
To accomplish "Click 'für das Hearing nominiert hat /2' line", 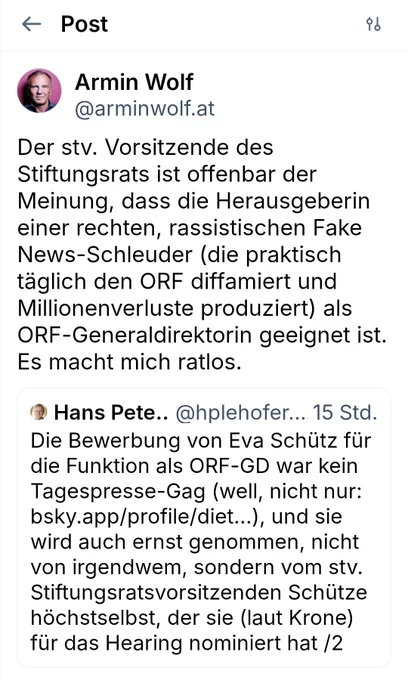I will pyautogui.click(x=186, y=644).
